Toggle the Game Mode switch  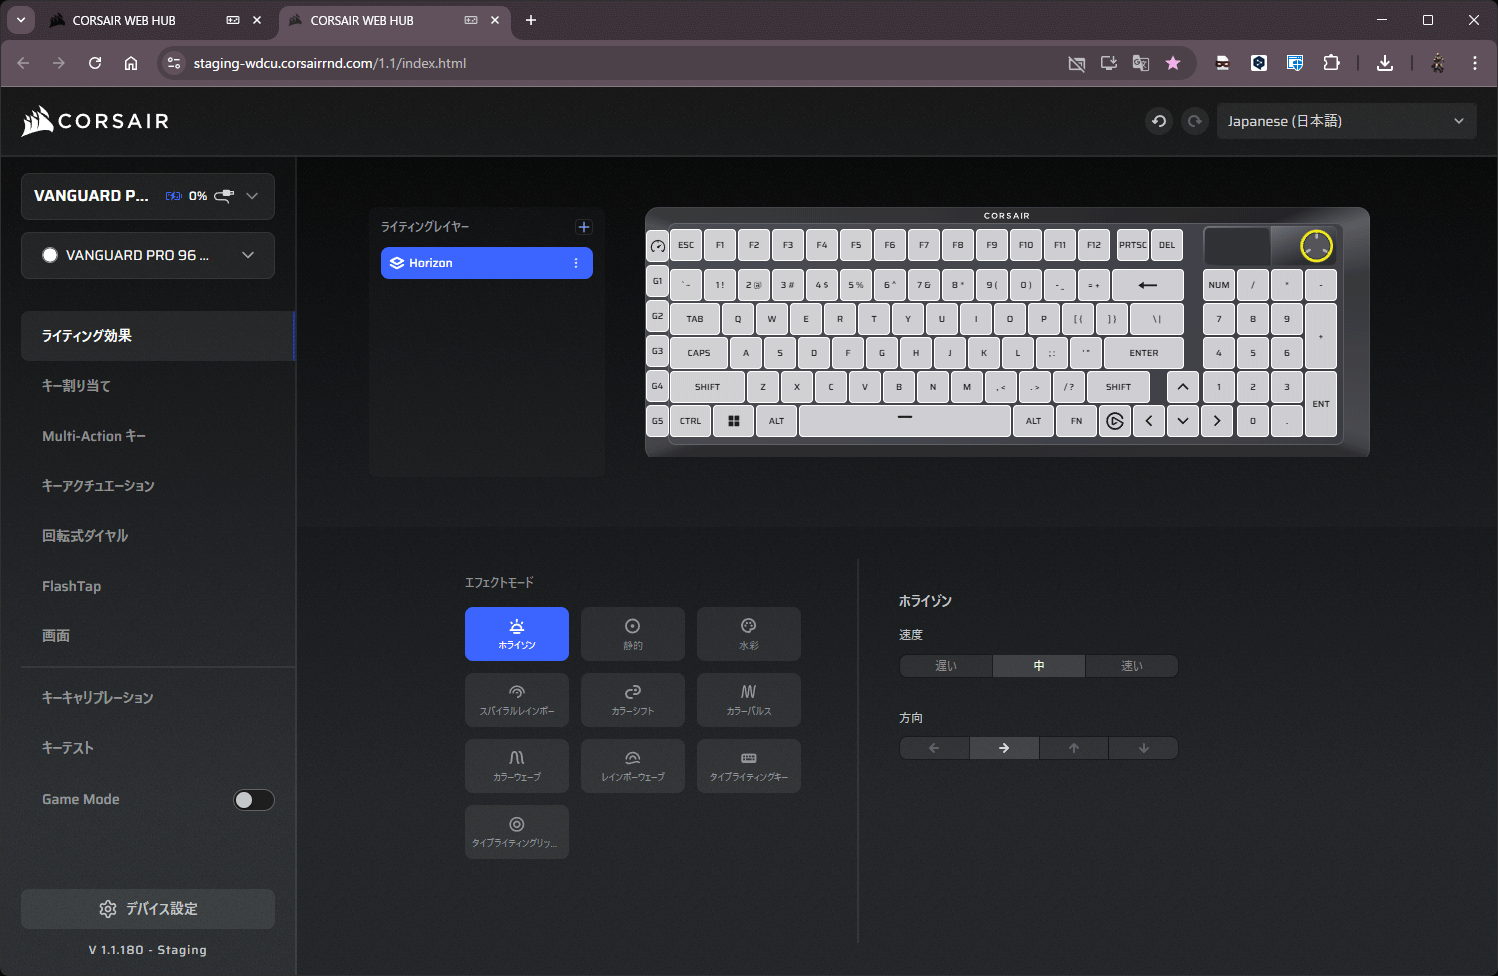(x=254, y=800)
